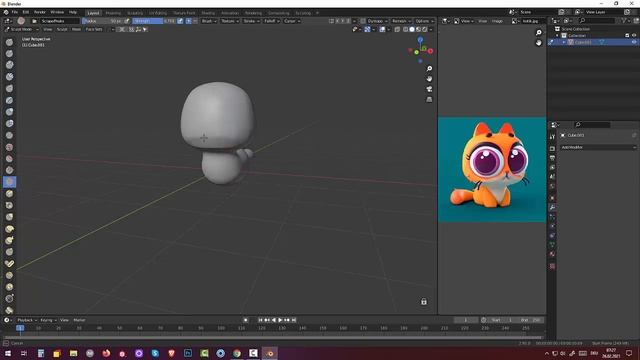This screenshot has width=640, height=360.
Task: Switch to the Sculpting workspace tab
Action: (x=135, y=13)
